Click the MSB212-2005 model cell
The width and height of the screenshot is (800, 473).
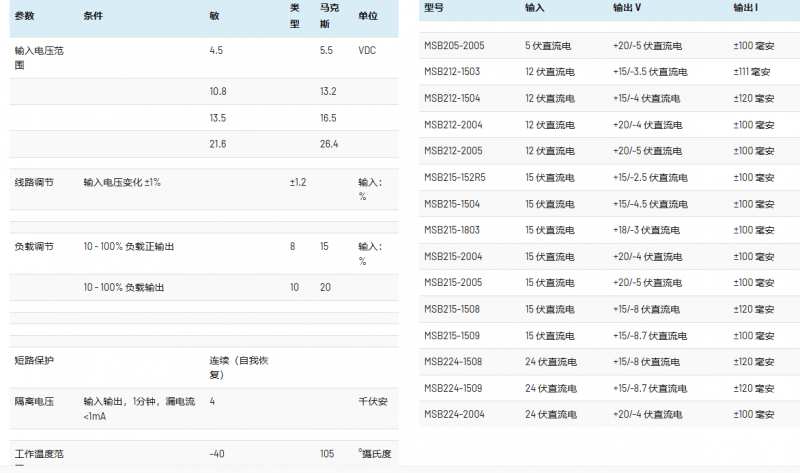click(453, 151)
